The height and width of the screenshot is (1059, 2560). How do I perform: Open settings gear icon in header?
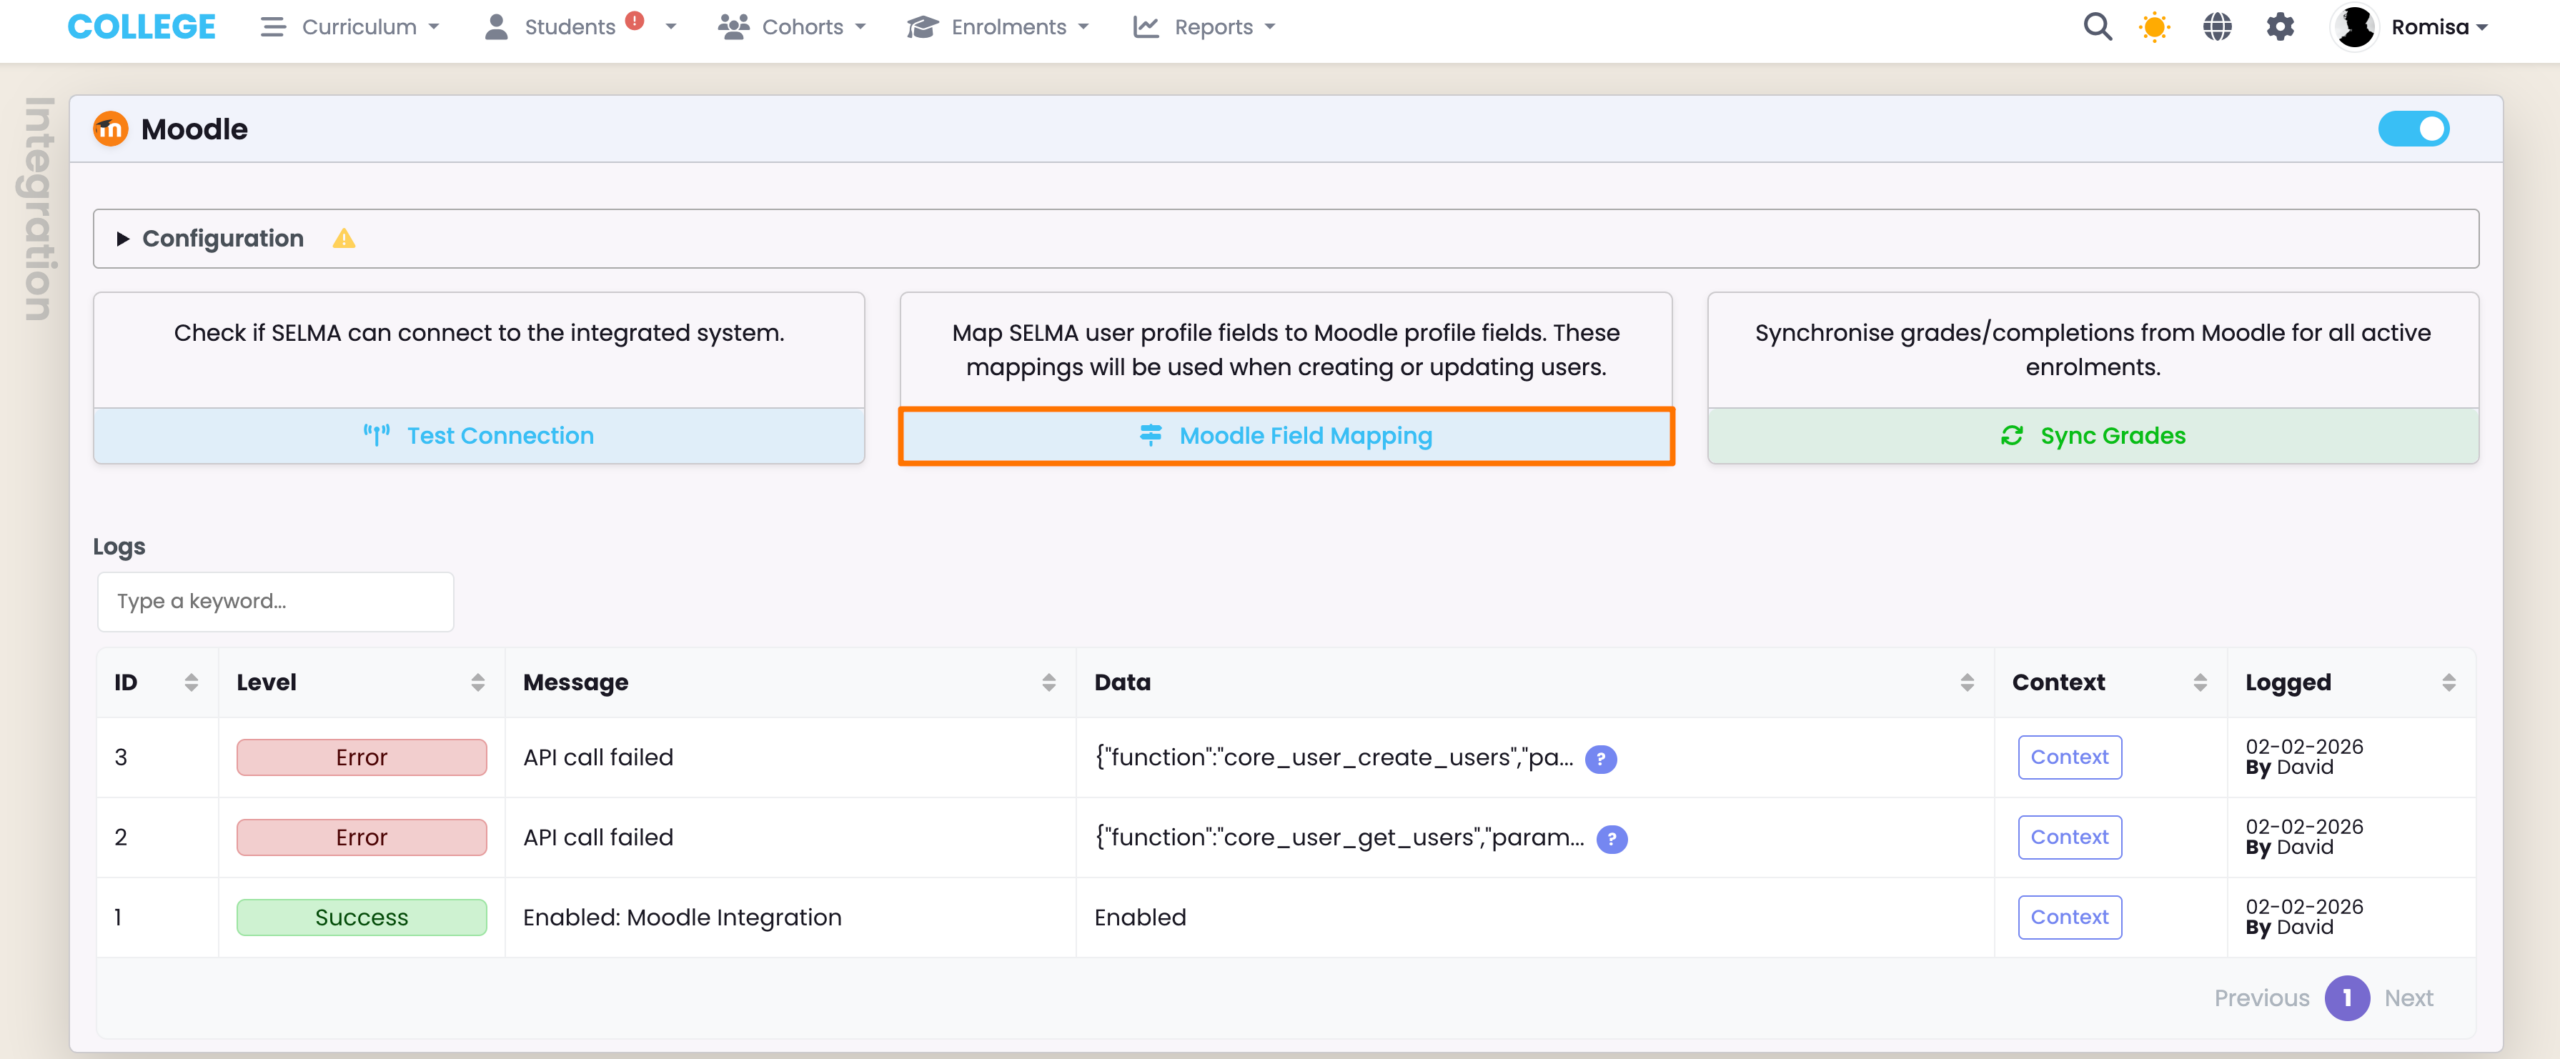click(2280, 27)
